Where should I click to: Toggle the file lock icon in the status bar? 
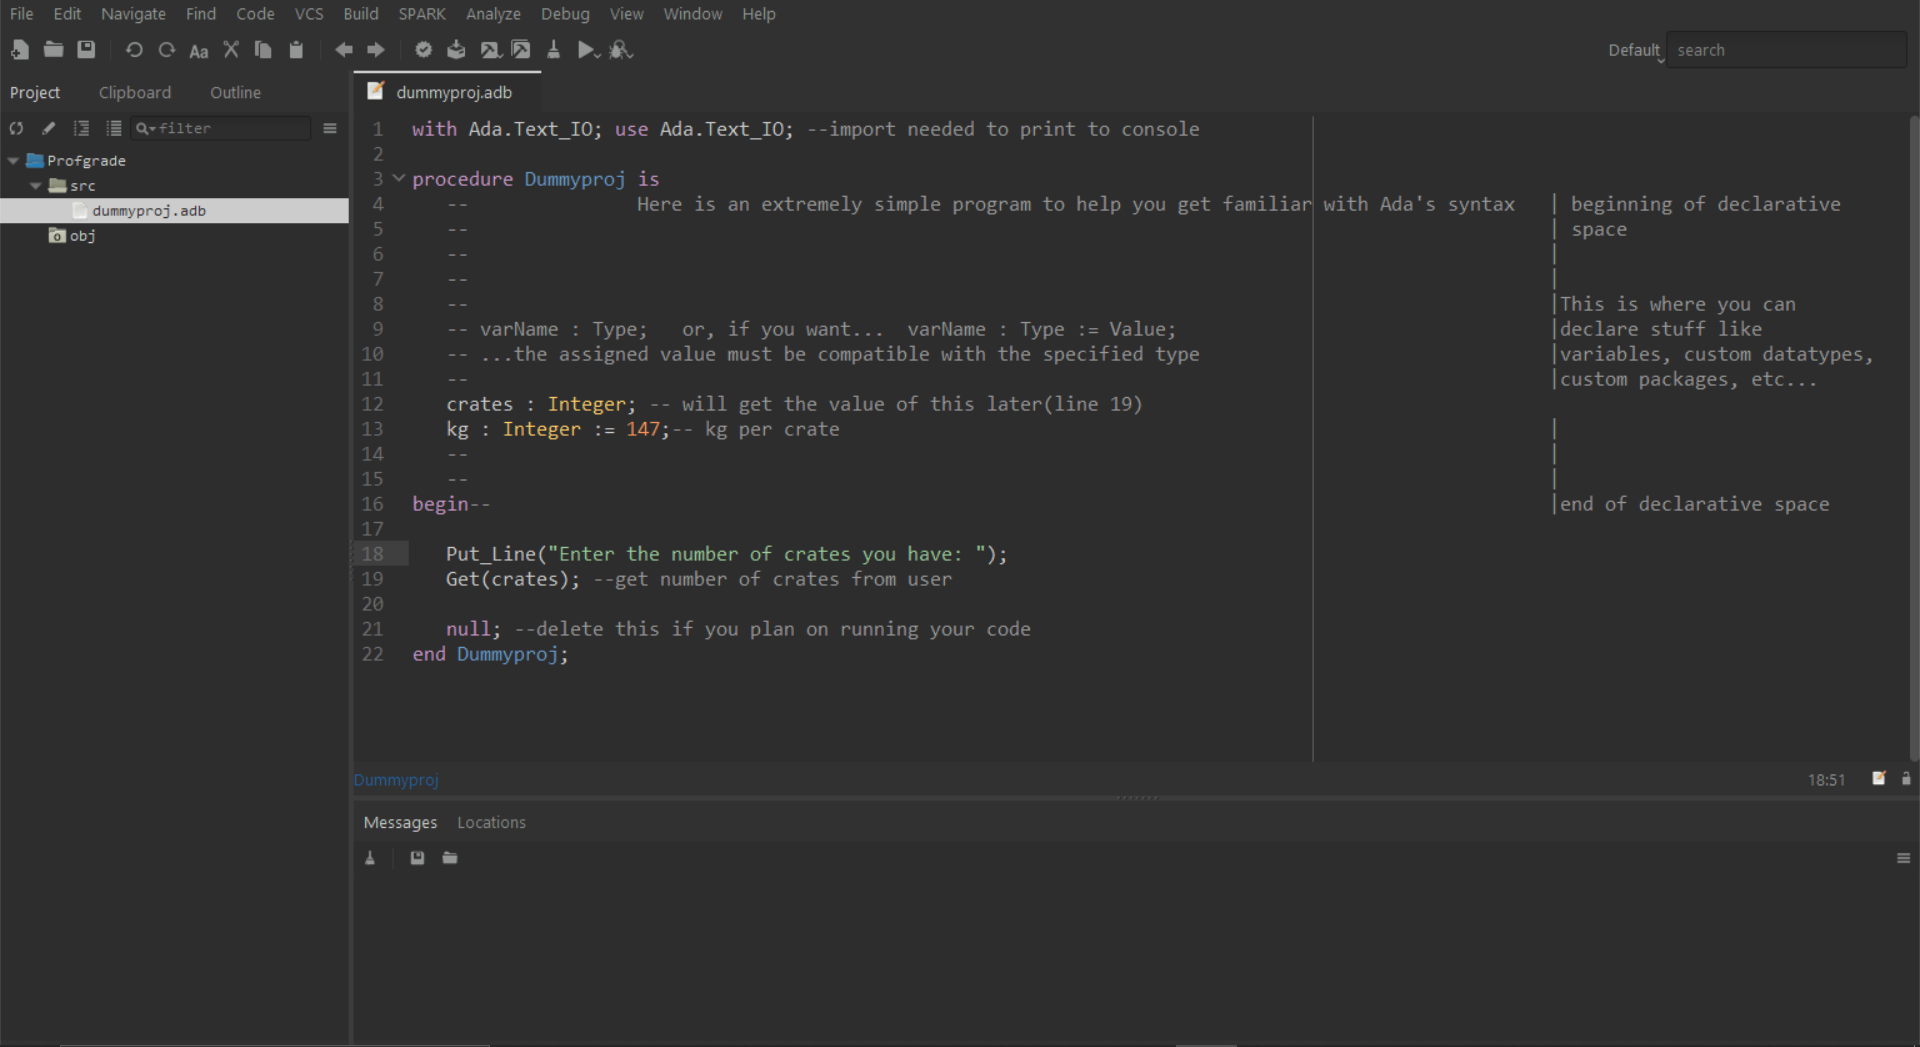click(x=1906, y=778)
